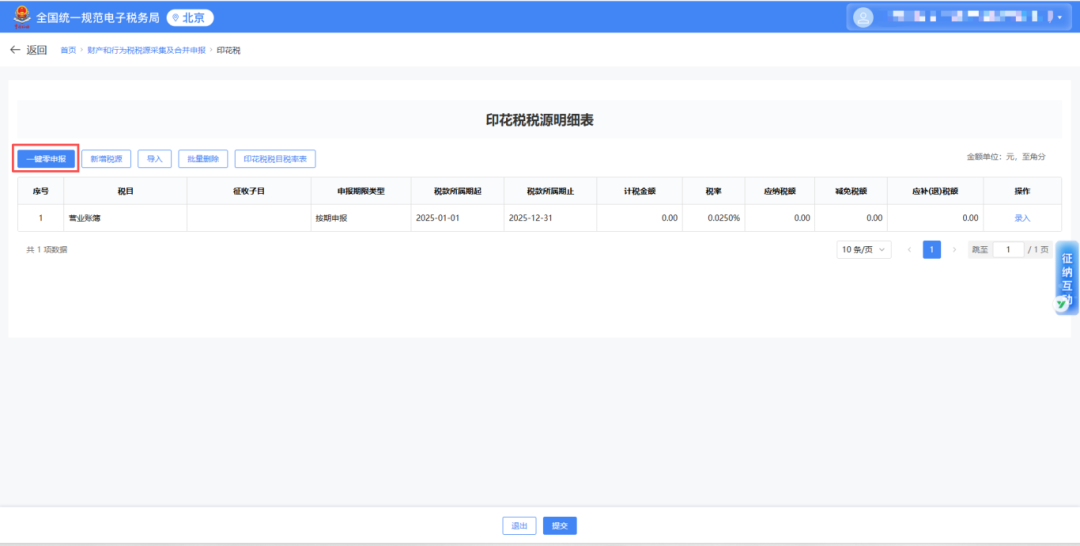1080x546 pixels.
Task: Click the 导入 button
Action: coord(154,158)
